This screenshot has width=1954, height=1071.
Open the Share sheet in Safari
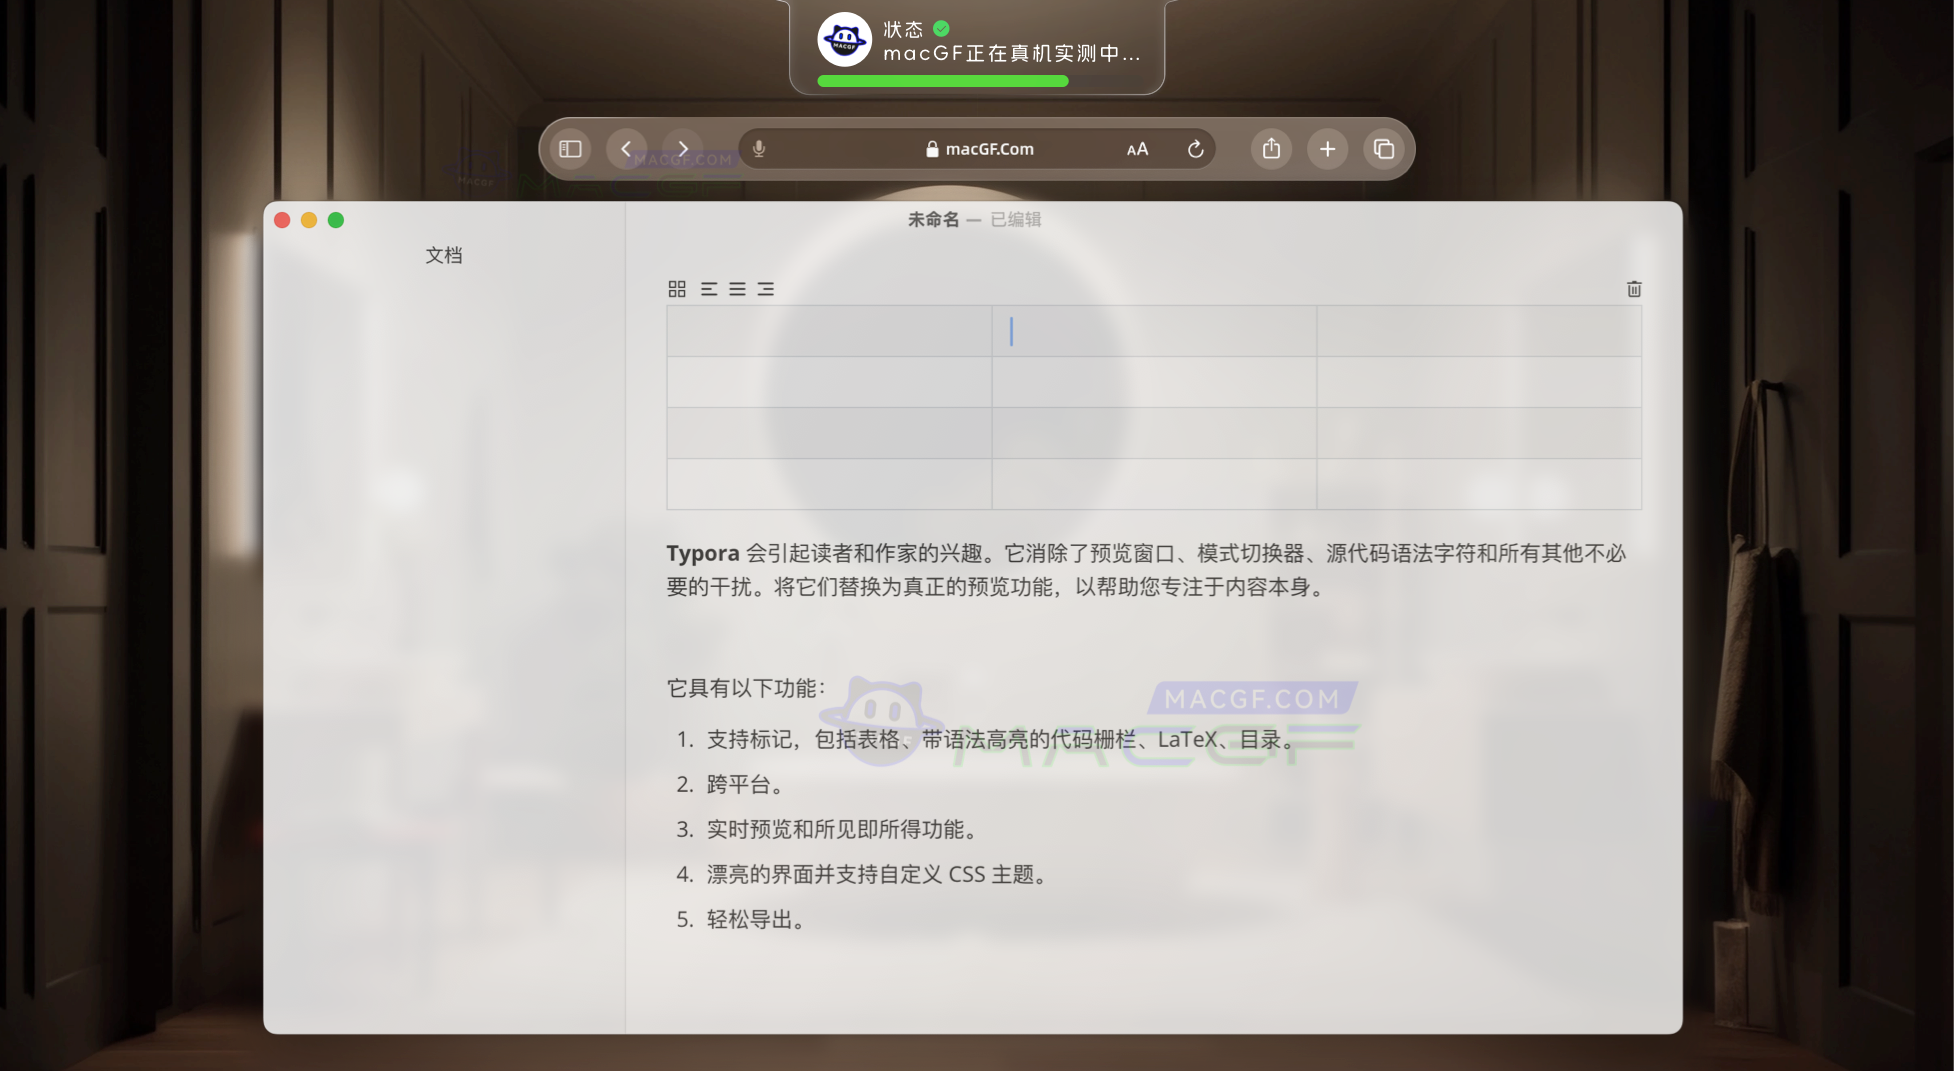pos(1271,148)
